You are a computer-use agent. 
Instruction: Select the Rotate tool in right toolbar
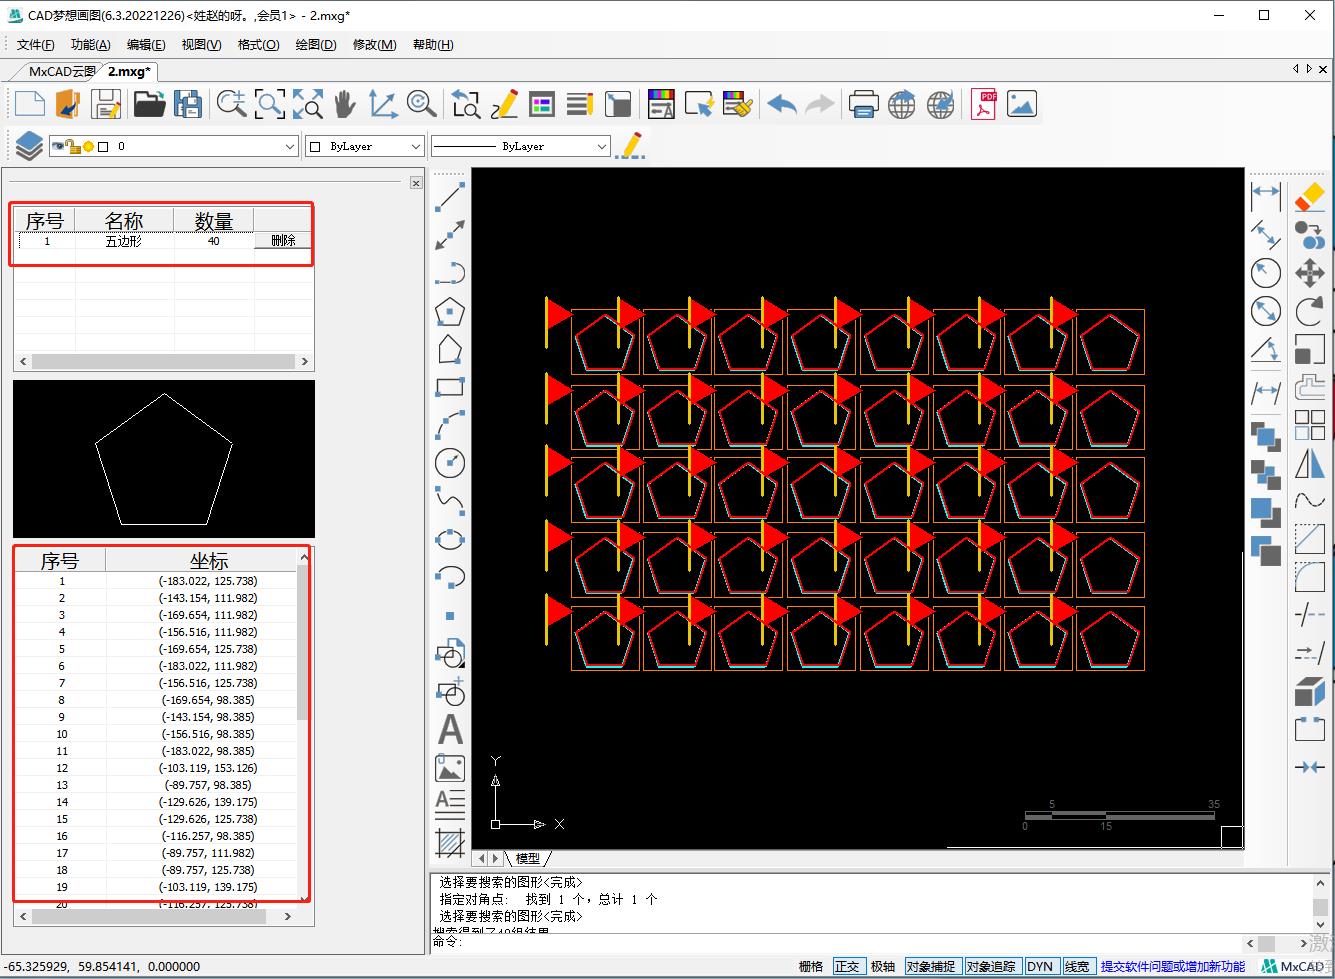pyautogui.click(x=1309, y=311)
